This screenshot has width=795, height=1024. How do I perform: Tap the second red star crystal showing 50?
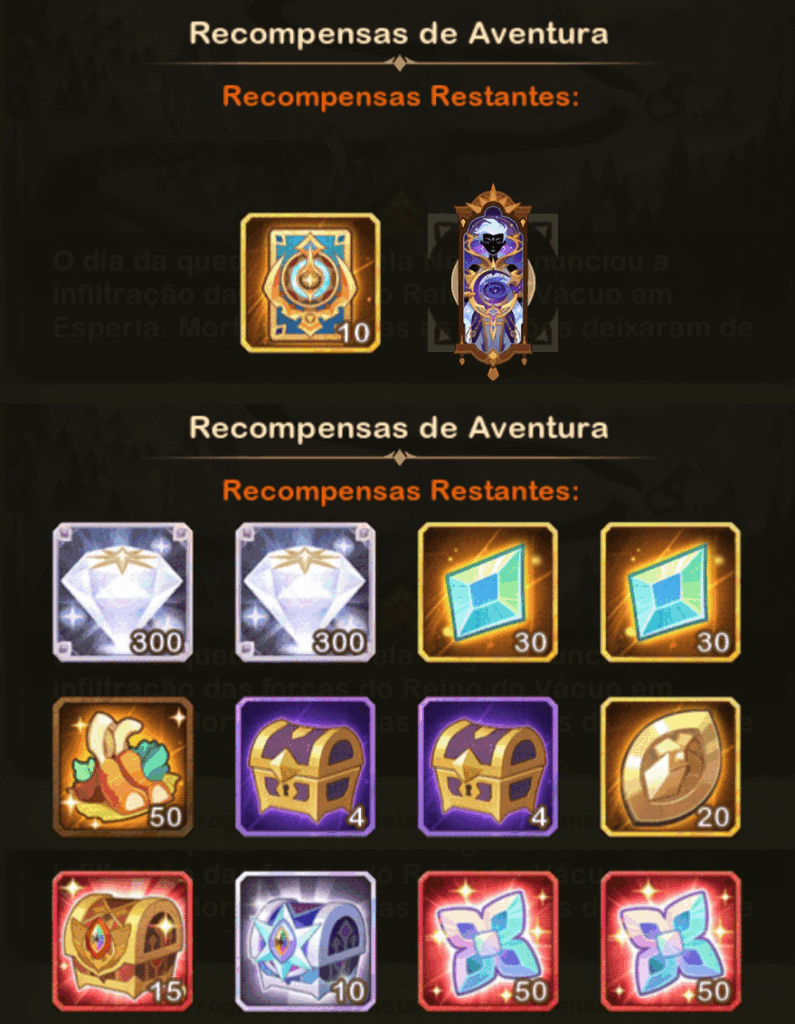[x=670, y=941]
